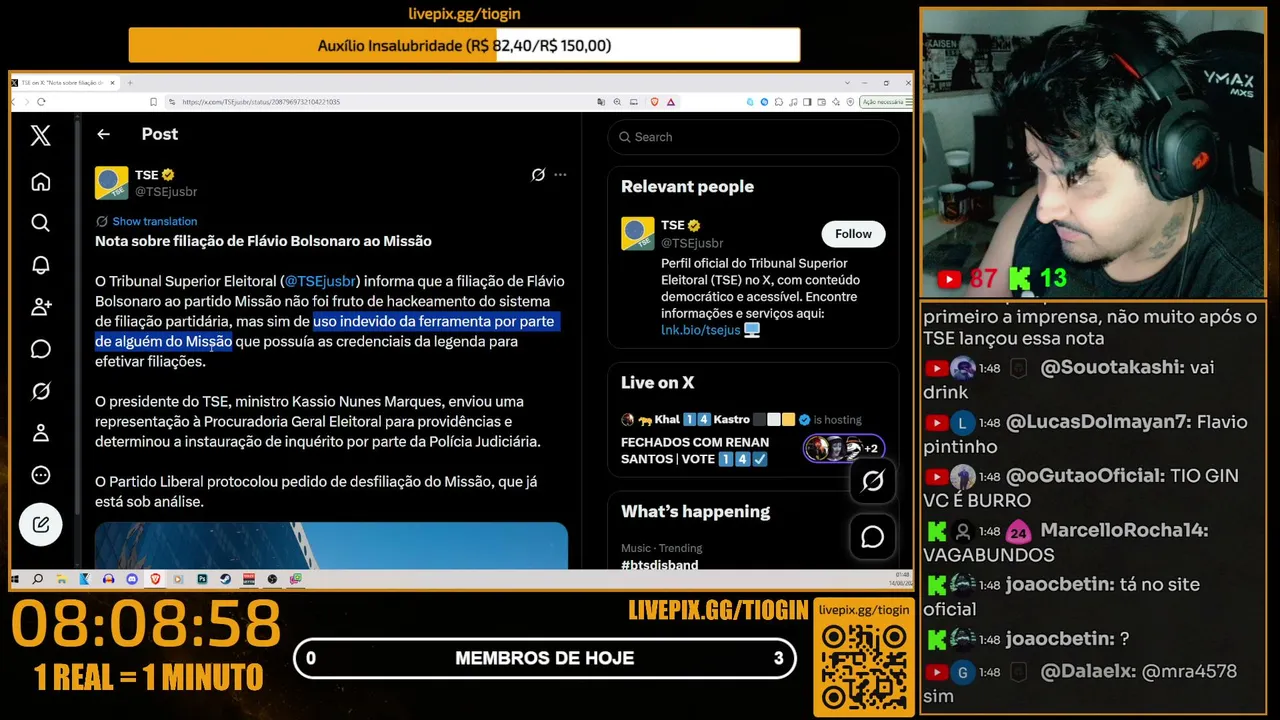Screen dimensions: 1280x720
Task: Click the livepix.gg/tiogin QR code
Action: (864, 667)
